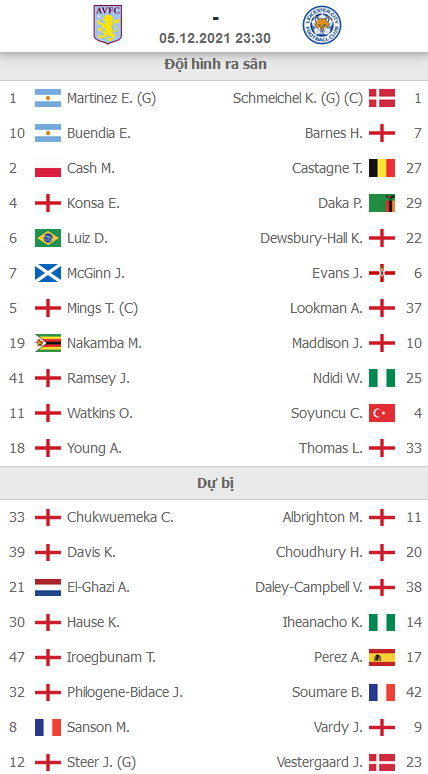Select the Dự bị section header
428x774 pixels.
[214, 483]
